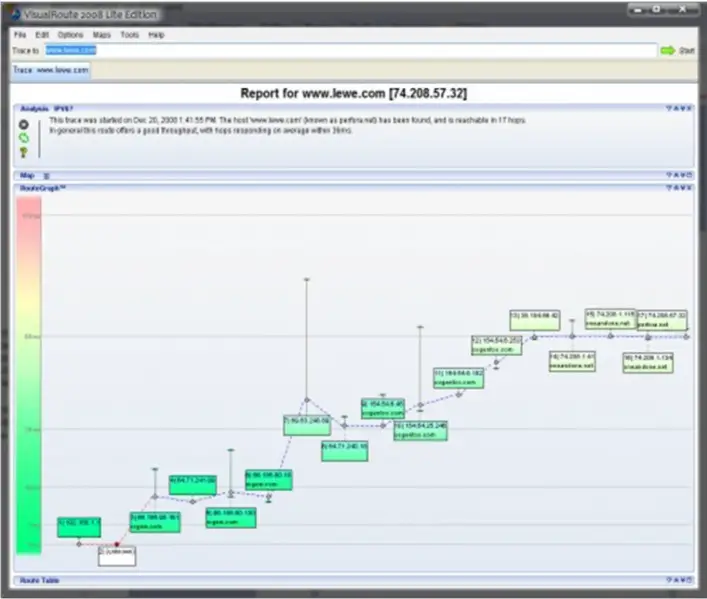Click the 'Trace to' label
Viewport: 707px width, 599px height.
pyautogui.click(x=26, y=51)
